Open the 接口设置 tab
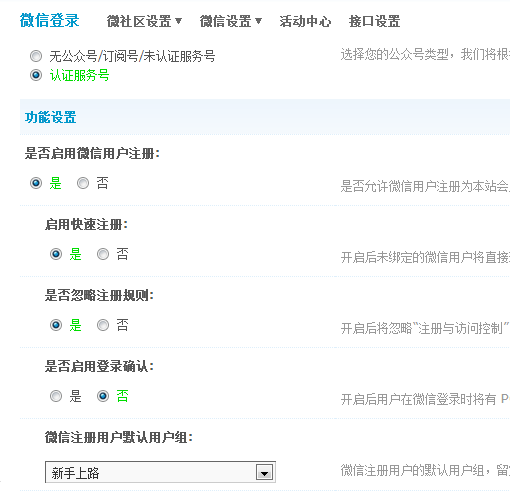The height and width of the screenshot is (500, 510). pyautogui.click(x=374, y=21)
